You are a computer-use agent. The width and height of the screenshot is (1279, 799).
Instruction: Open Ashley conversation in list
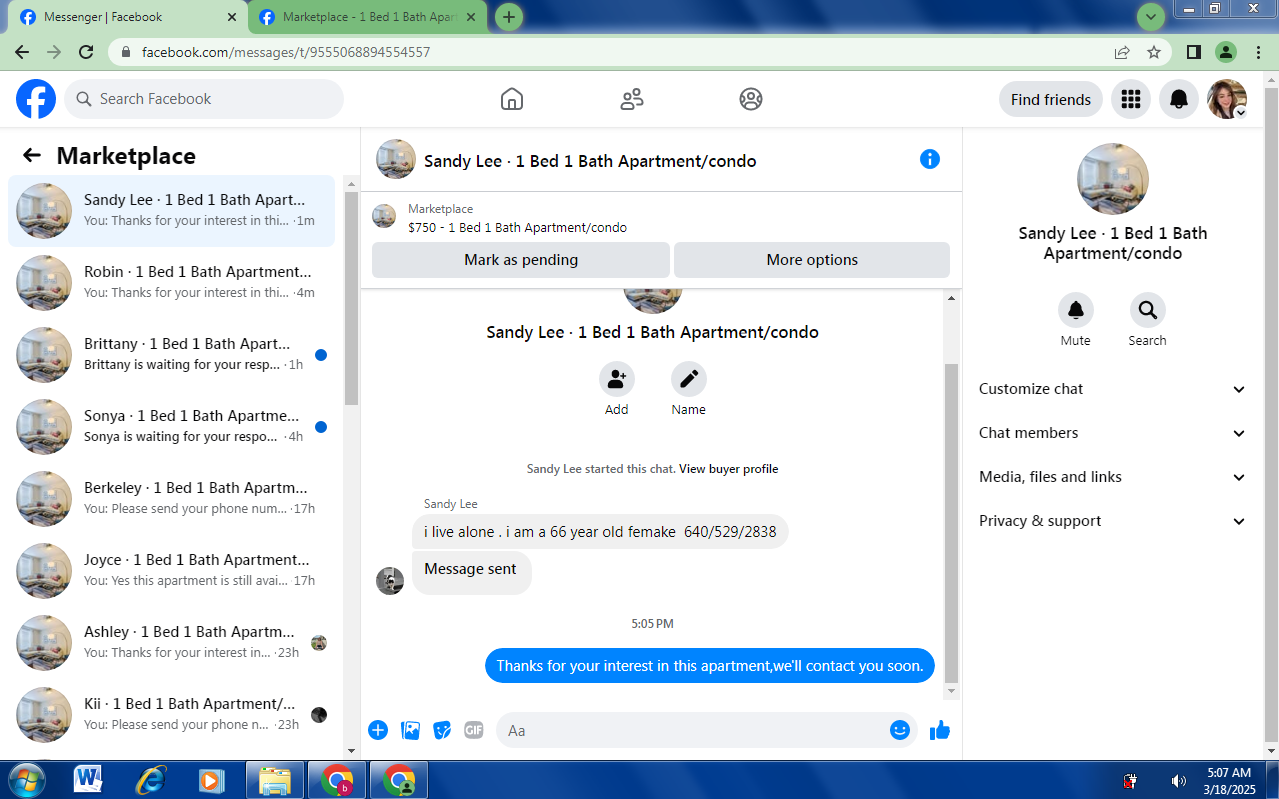[172, 643]
